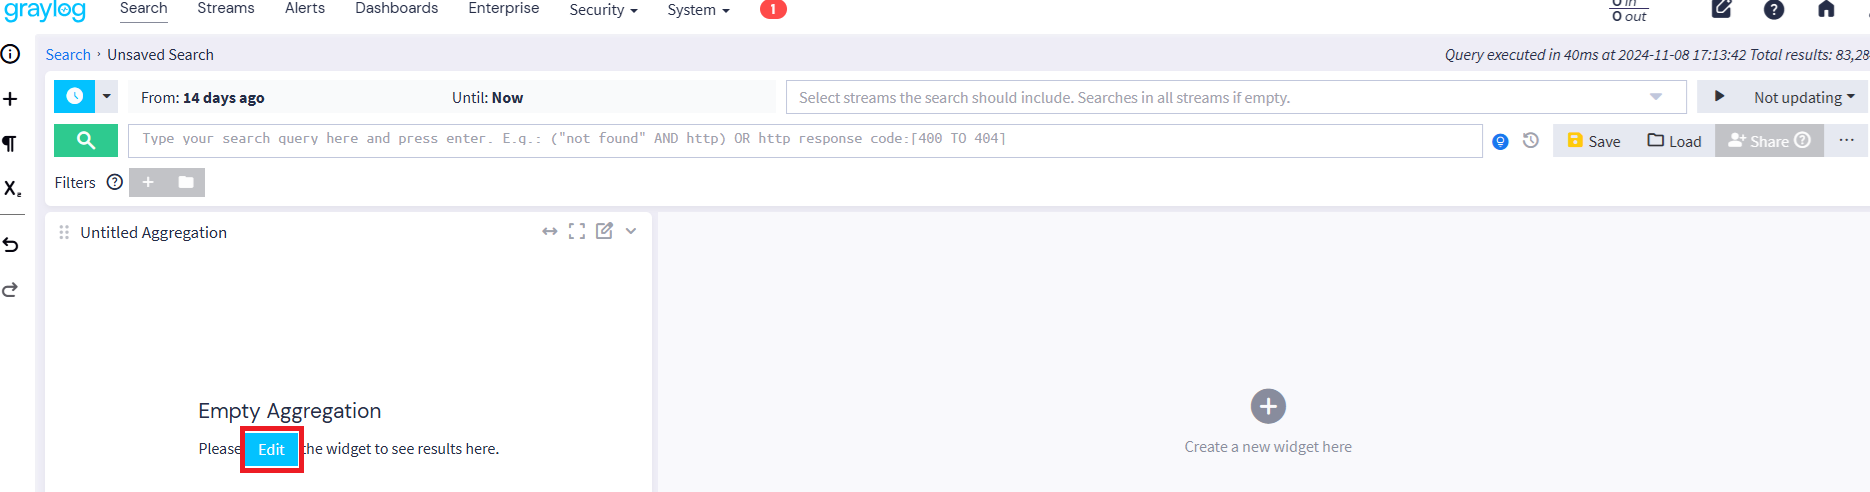Image resolution: width=1870 pixels, height=492 pixels.
Task: Open the search query history
Action: 1530,141
